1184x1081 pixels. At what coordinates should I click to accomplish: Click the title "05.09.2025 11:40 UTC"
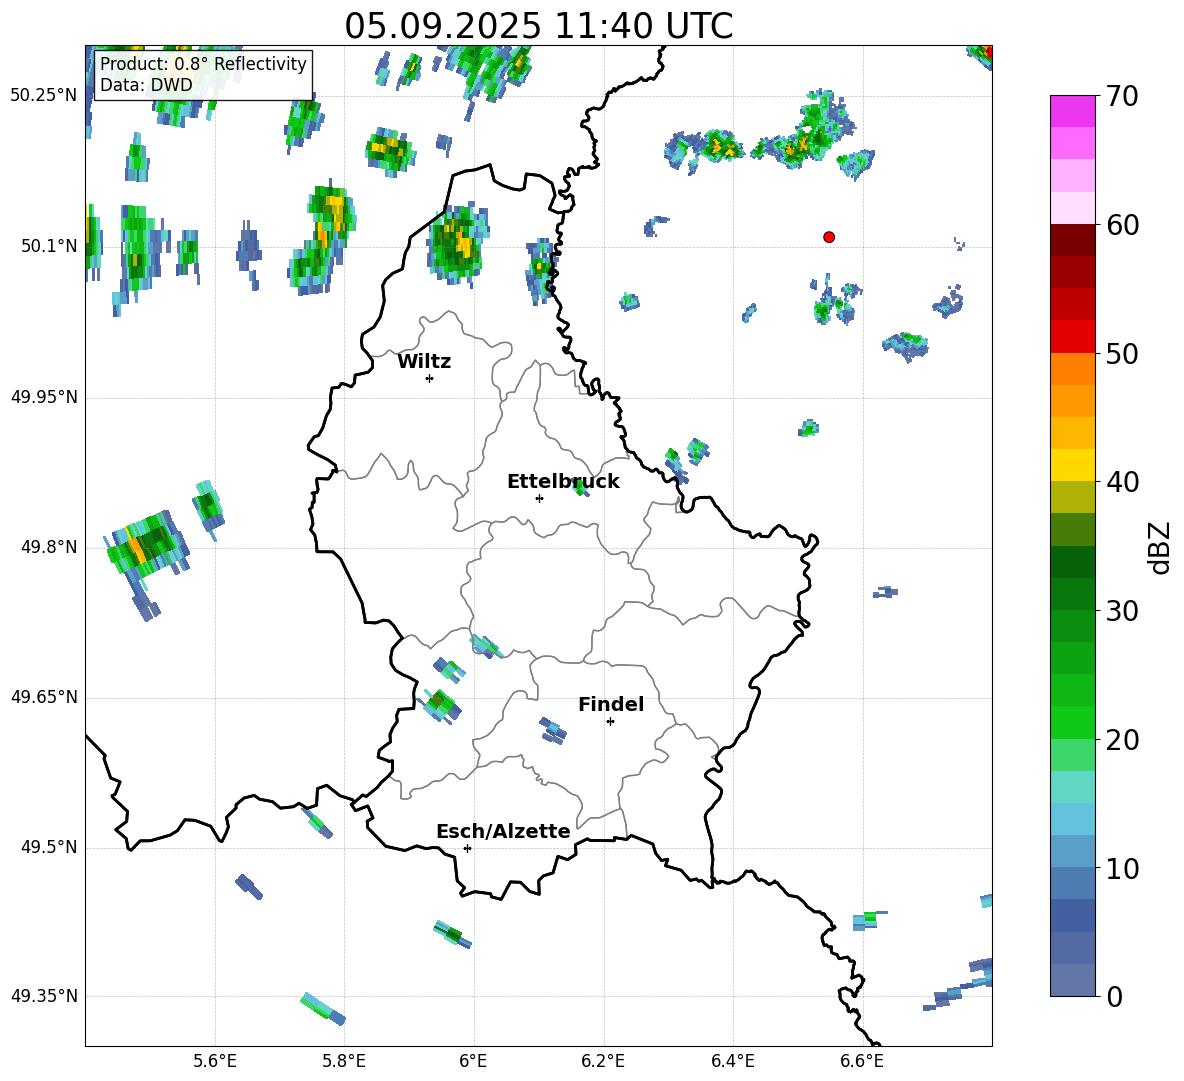pos(538,26)
